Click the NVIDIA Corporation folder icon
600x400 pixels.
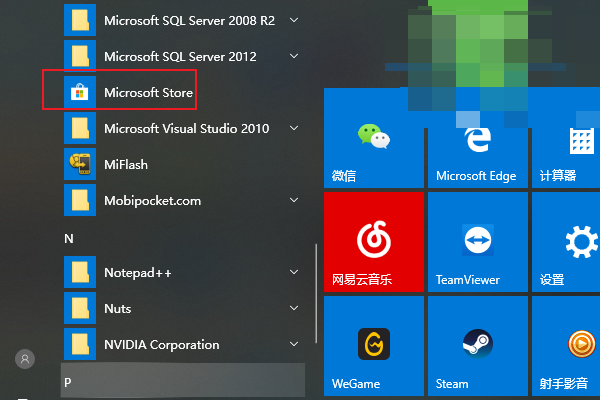tap(80, 344)
